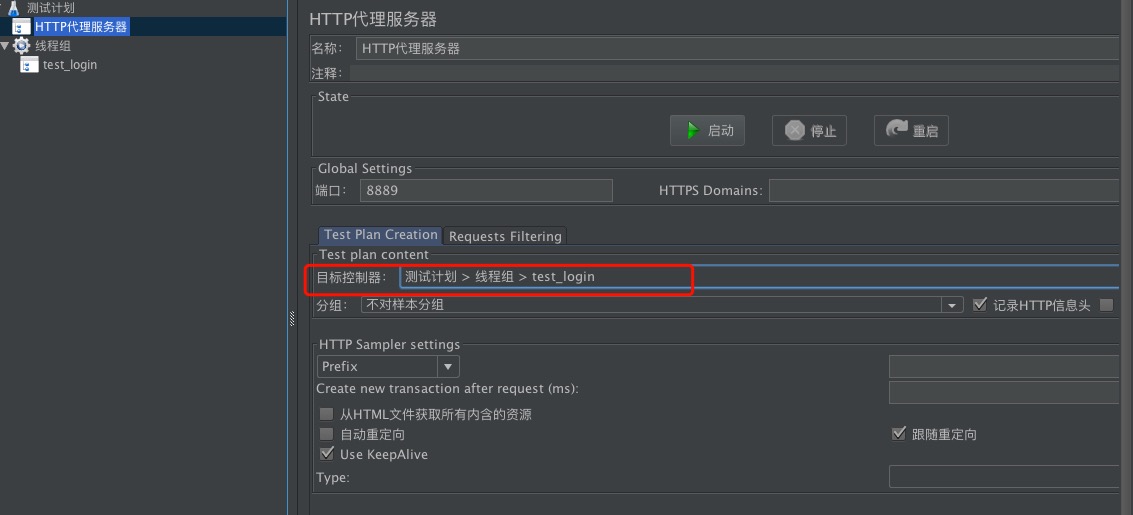1133x515 pixels.
Task: Select HTTP代理服务器 tree item
Action: [x=82, y=27]
